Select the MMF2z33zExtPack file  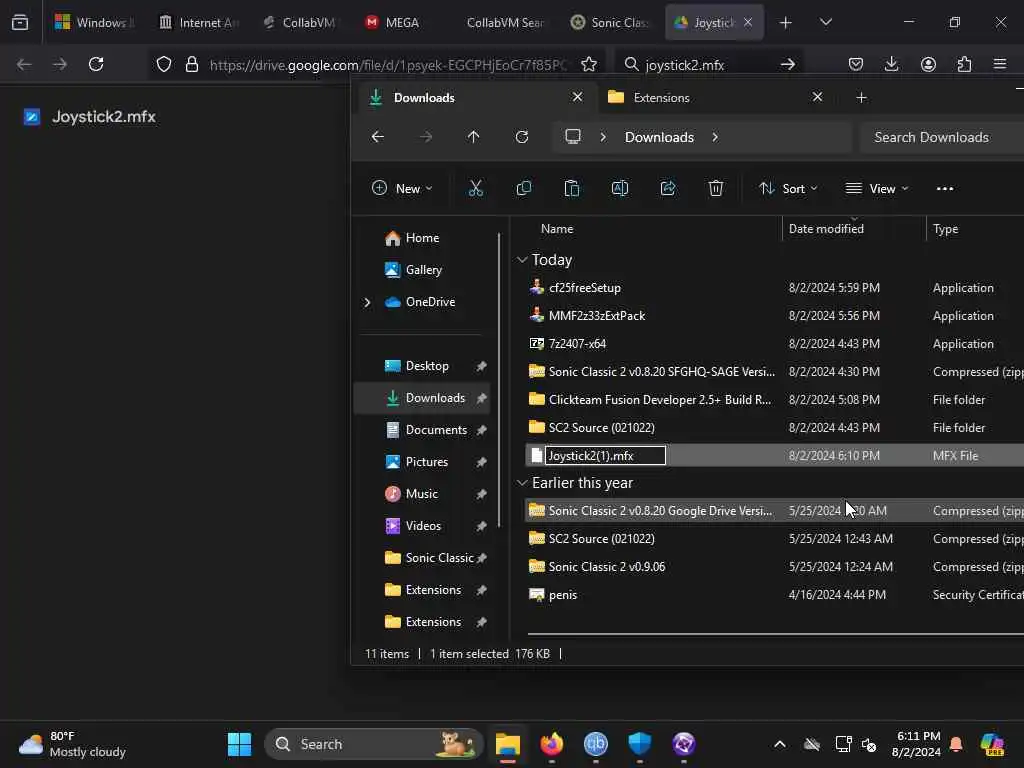[596, 315]
